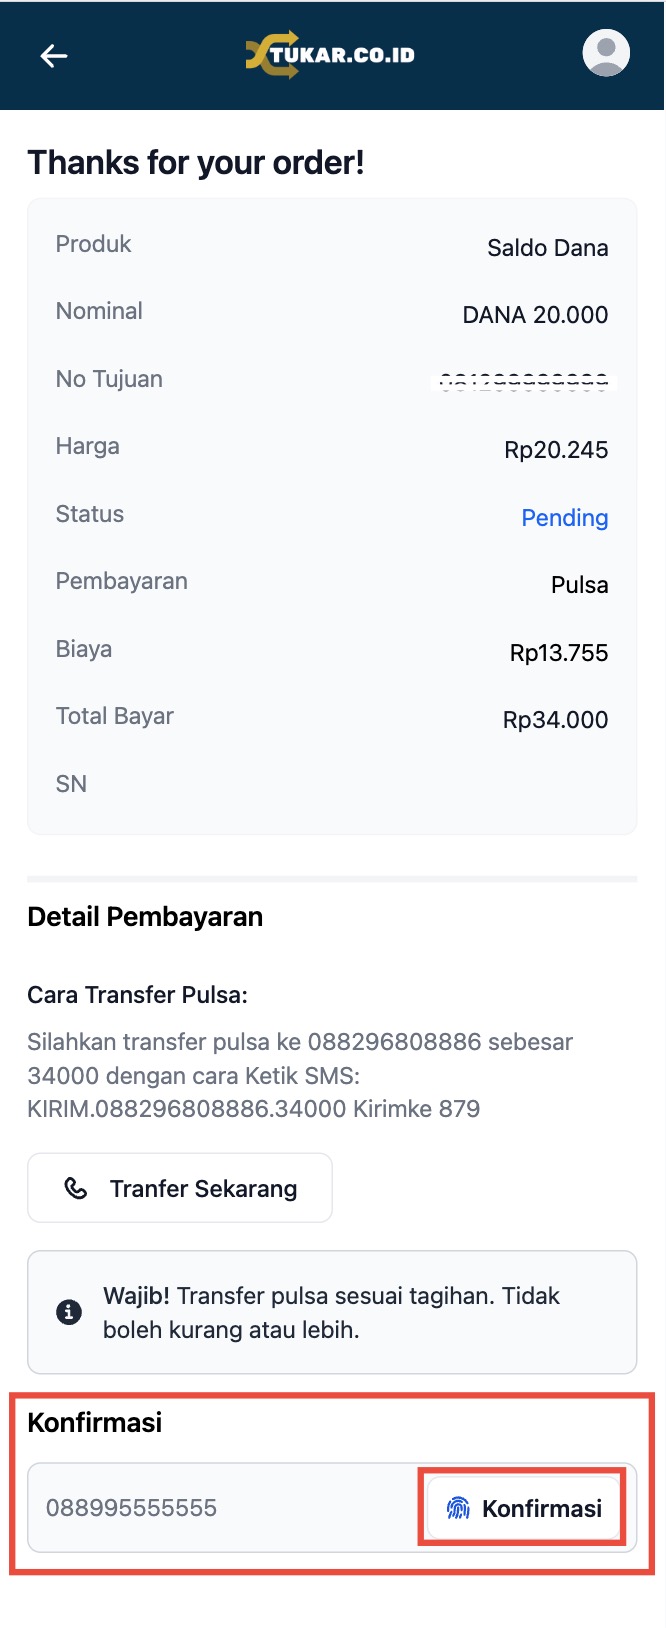Click the Saldo Dana product value

pos(547,248)
